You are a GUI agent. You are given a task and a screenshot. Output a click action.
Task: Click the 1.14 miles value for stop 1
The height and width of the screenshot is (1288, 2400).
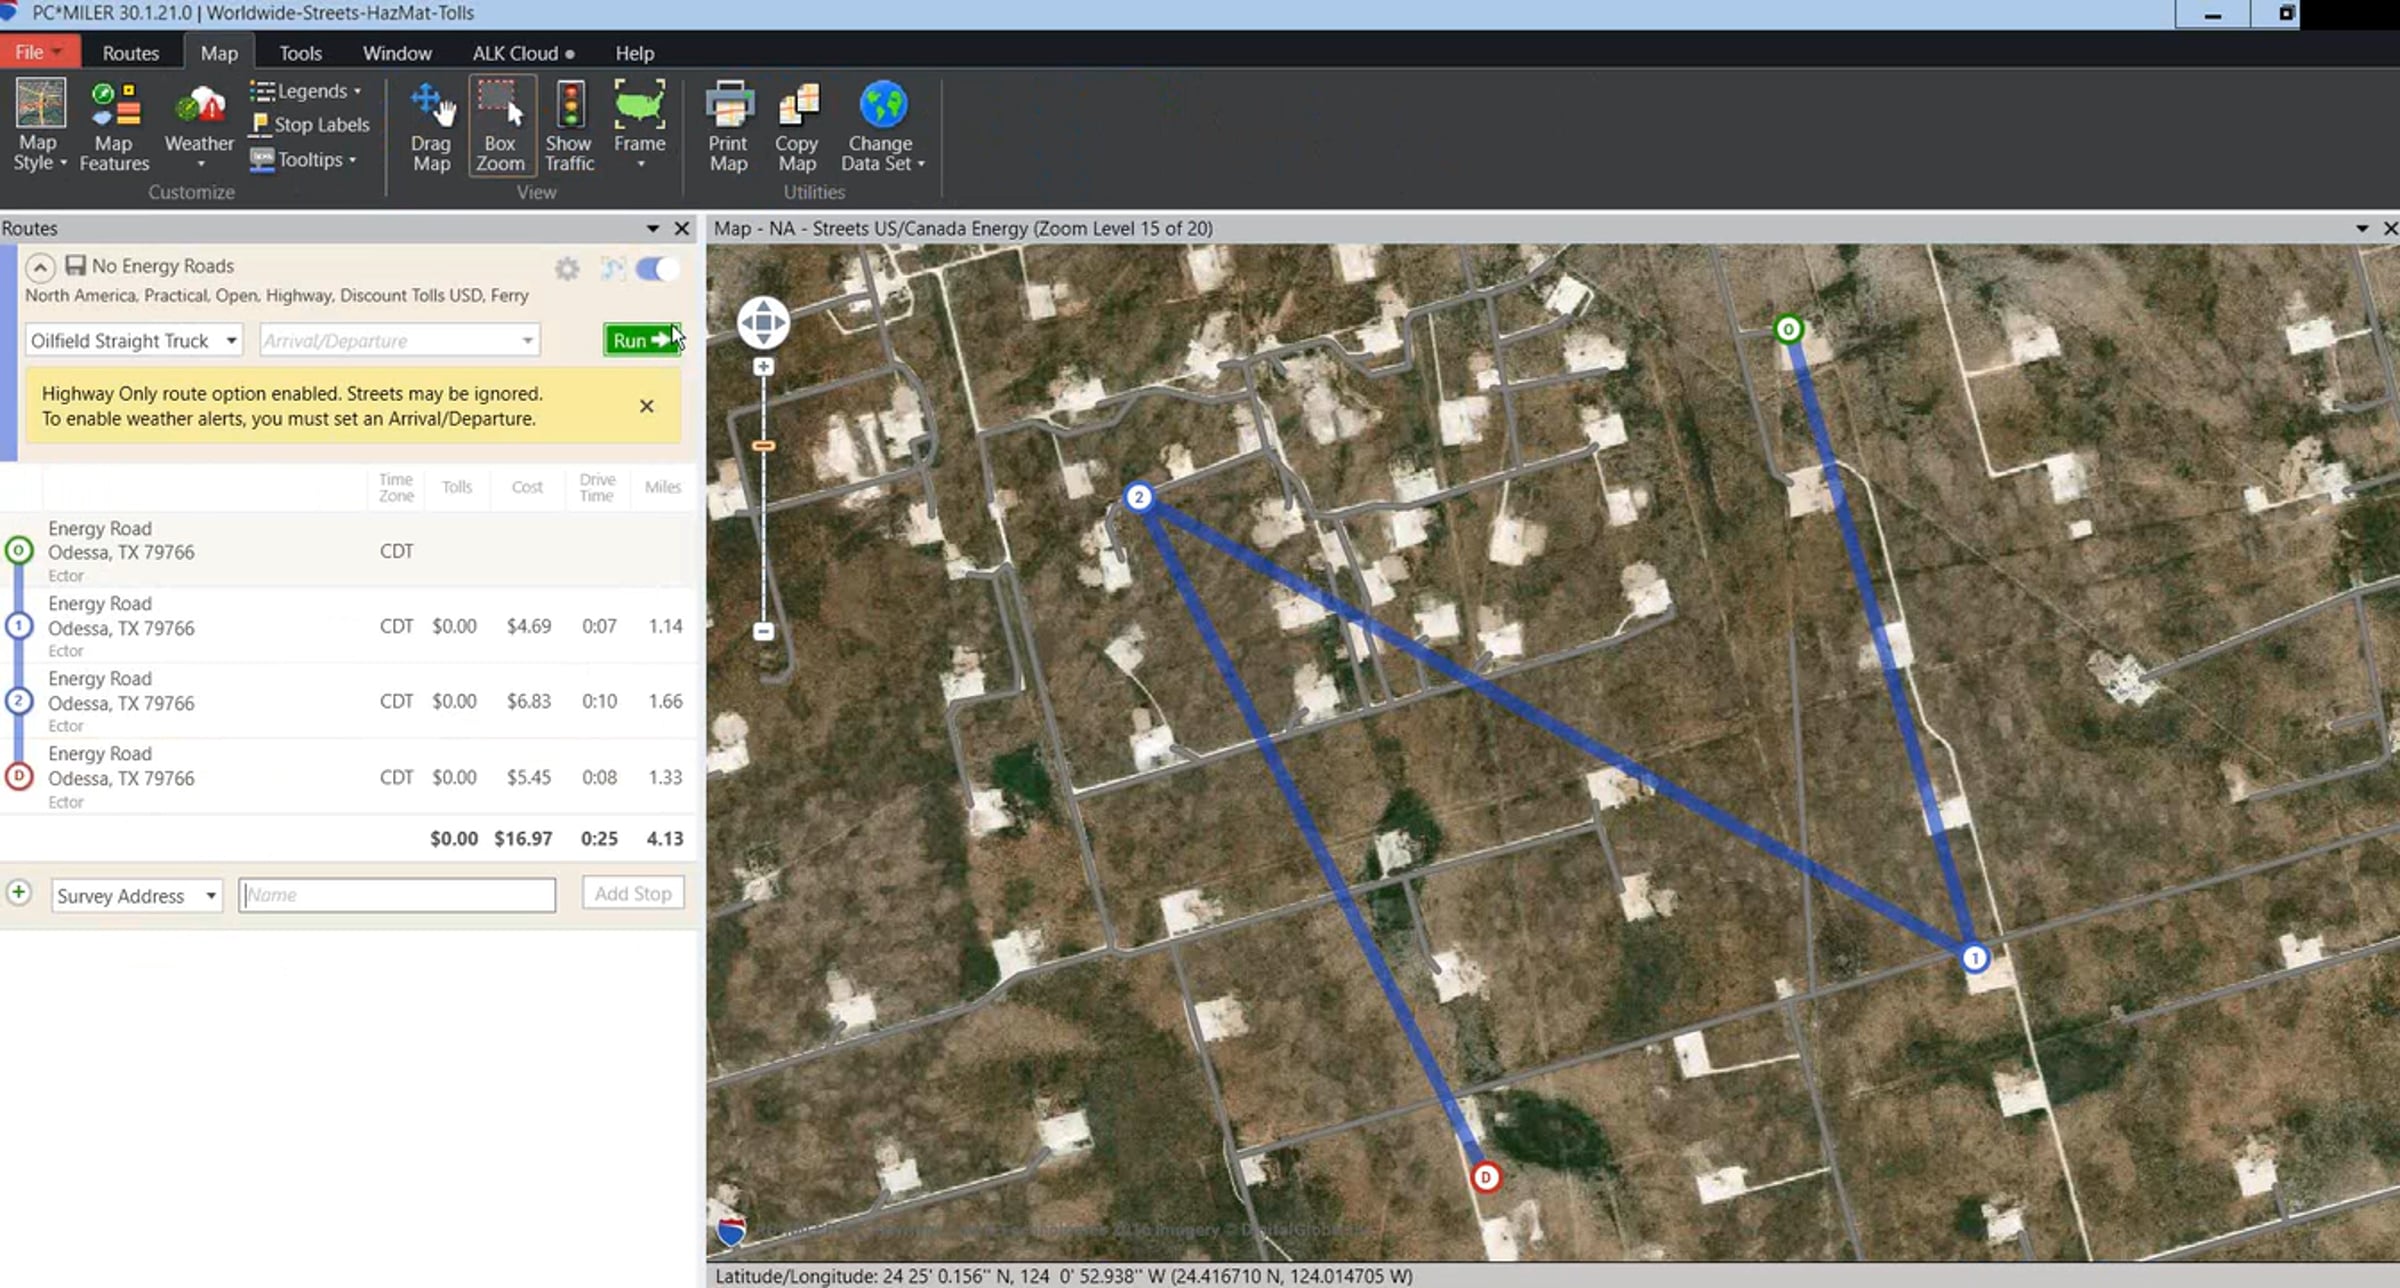tap(665, 626)
